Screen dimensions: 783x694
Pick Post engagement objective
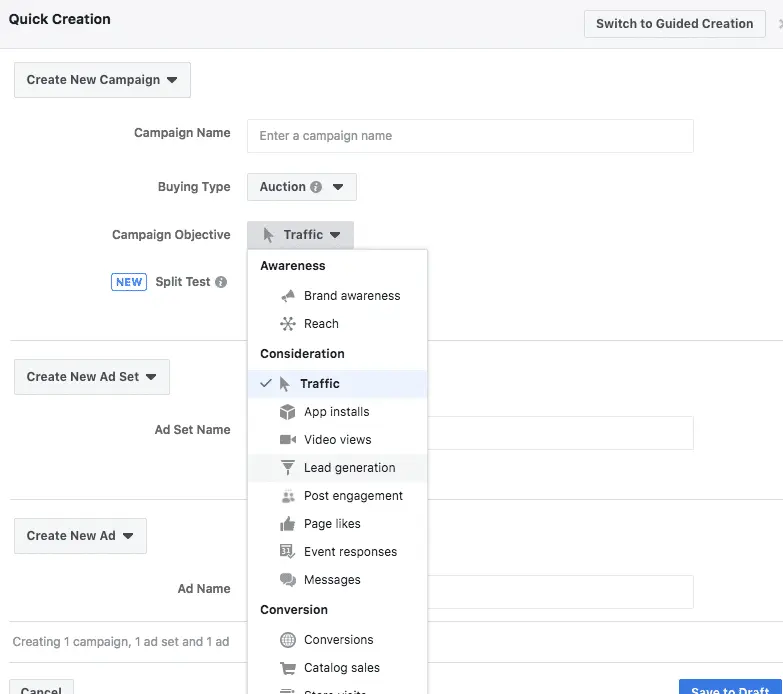coord(338,496)
